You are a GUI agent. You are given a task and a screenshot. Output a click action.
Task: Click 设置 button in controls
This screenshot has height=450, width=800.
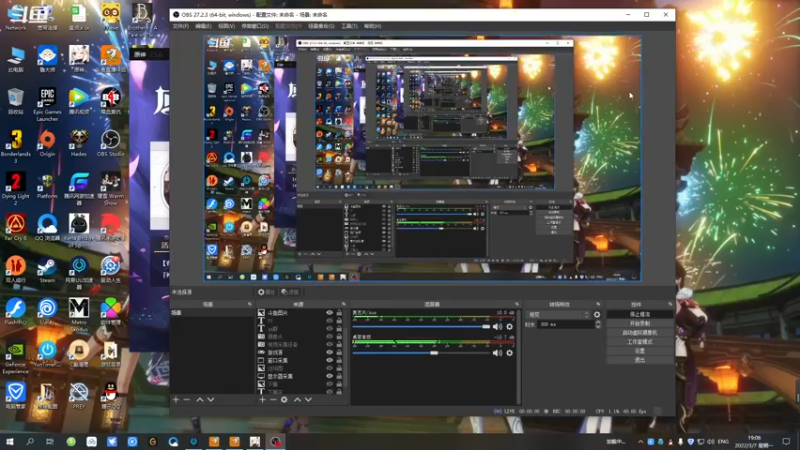640,351
